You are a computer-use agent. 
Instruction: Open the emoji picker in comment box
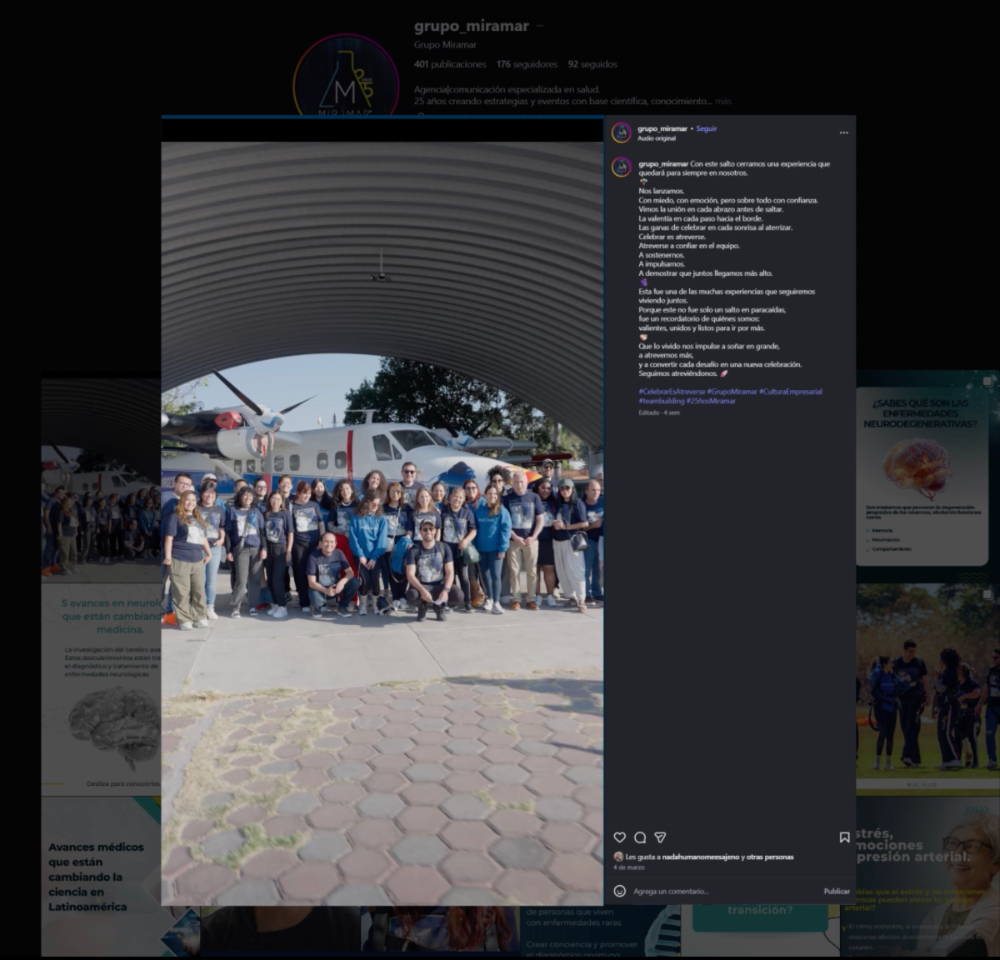pos(619,891)
